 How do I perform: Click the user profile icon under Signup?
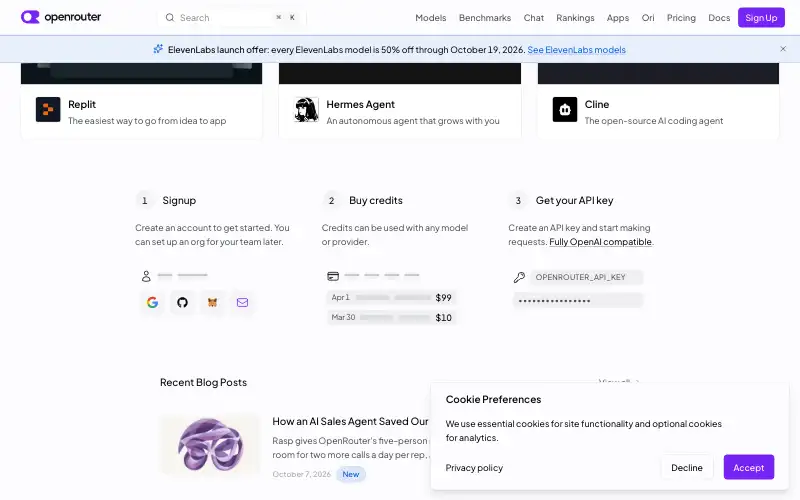146,276
